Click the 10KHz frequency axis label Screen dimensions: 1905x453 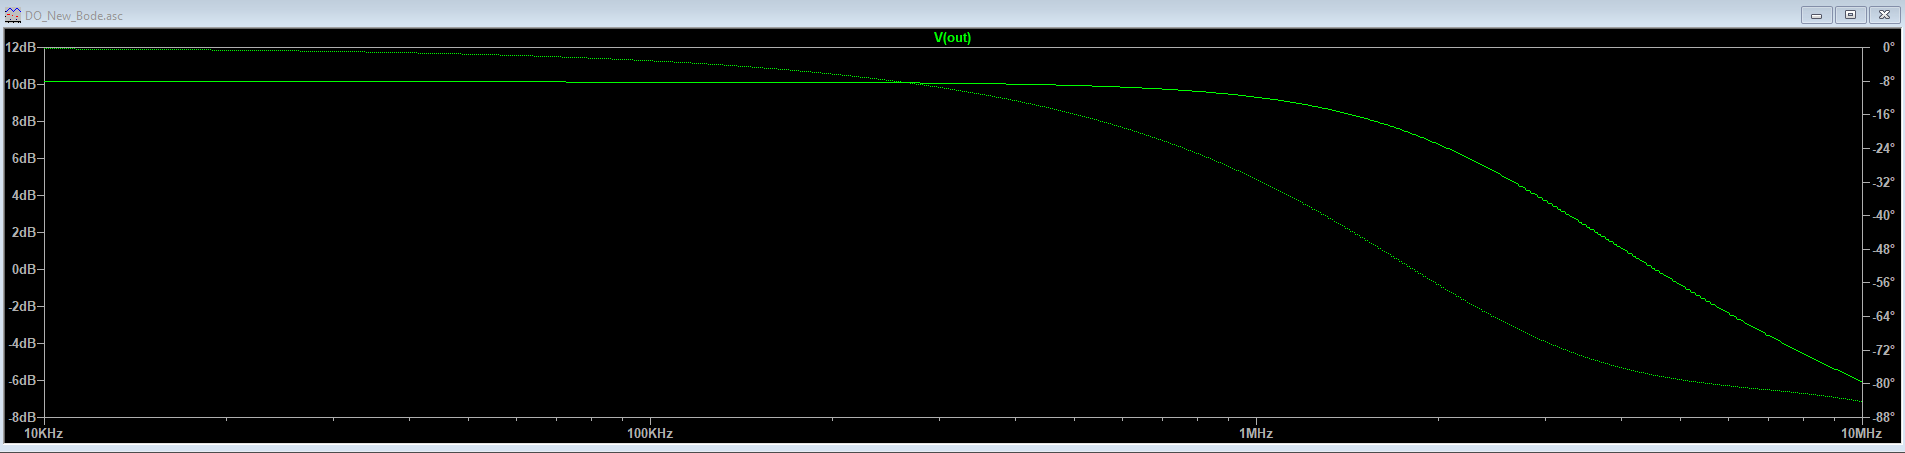pos(43,434)
